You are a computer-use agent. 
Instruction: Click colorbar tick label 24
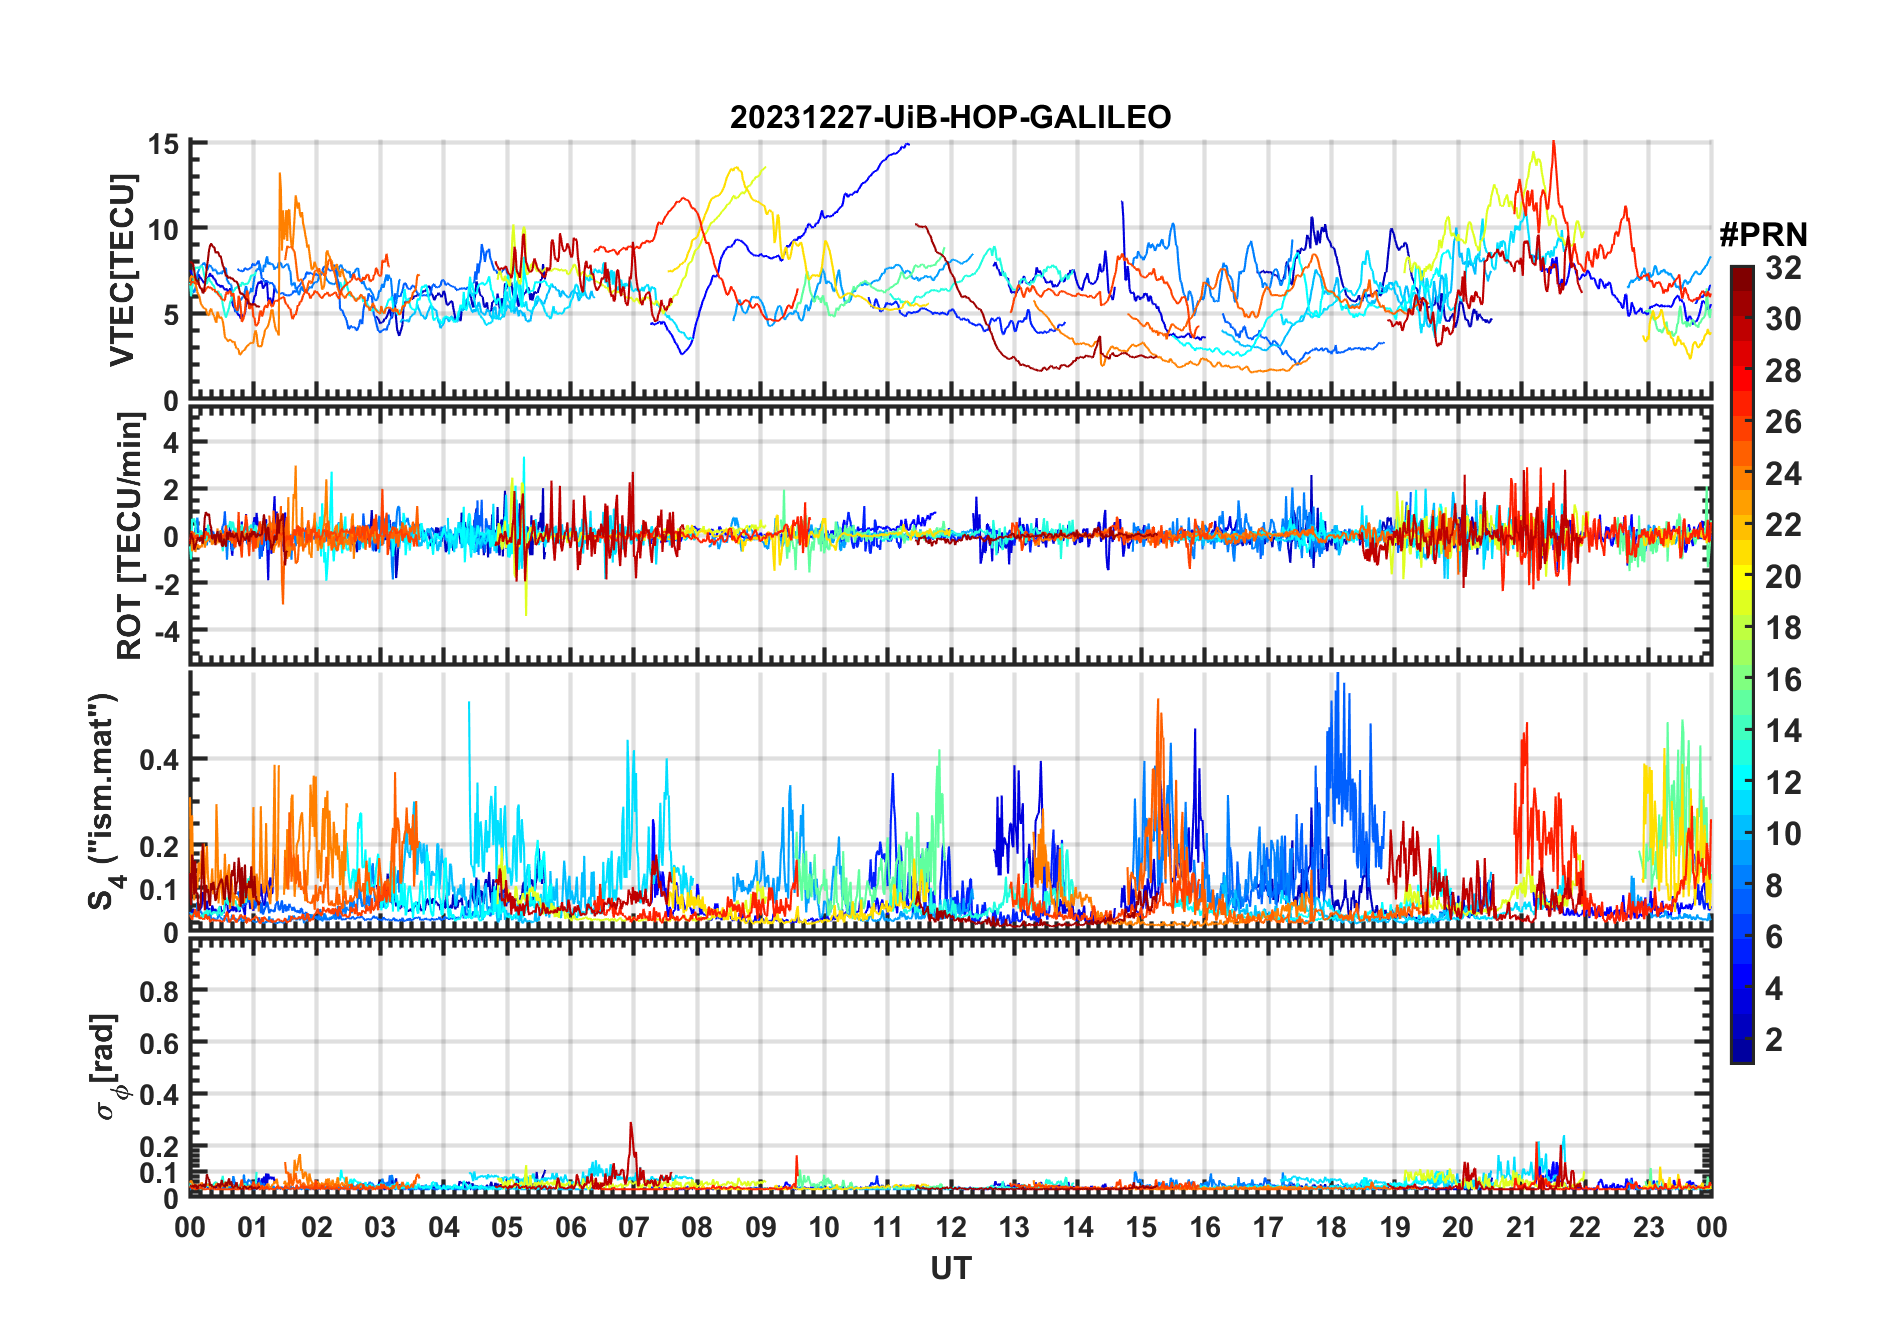click(x=1783, y=474)
